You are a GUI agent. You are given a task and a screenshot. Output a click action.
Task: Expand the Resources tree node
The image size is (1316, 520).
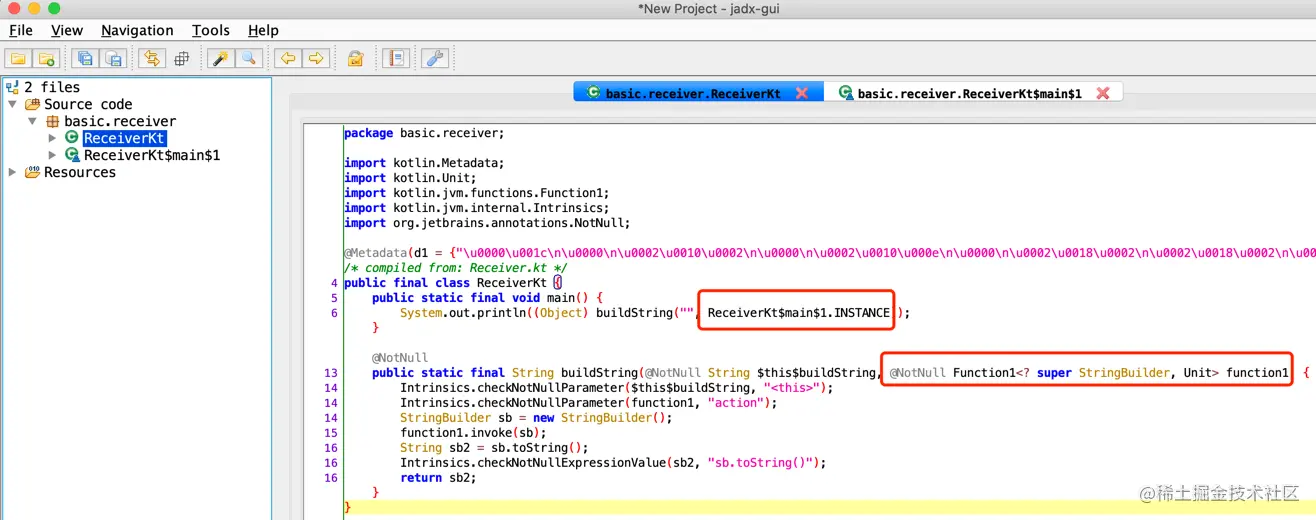(12, 172)
